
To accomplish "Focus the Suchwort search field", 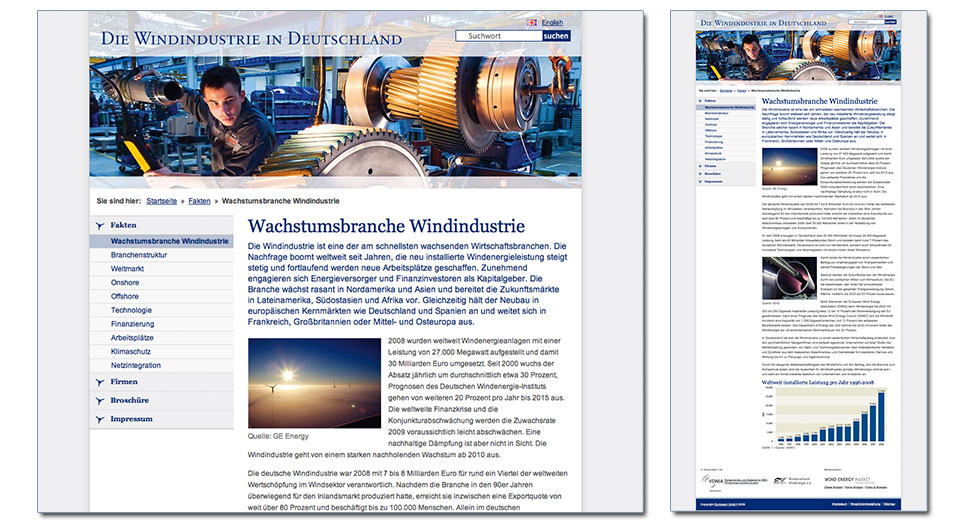I will (x=498, y=36).
